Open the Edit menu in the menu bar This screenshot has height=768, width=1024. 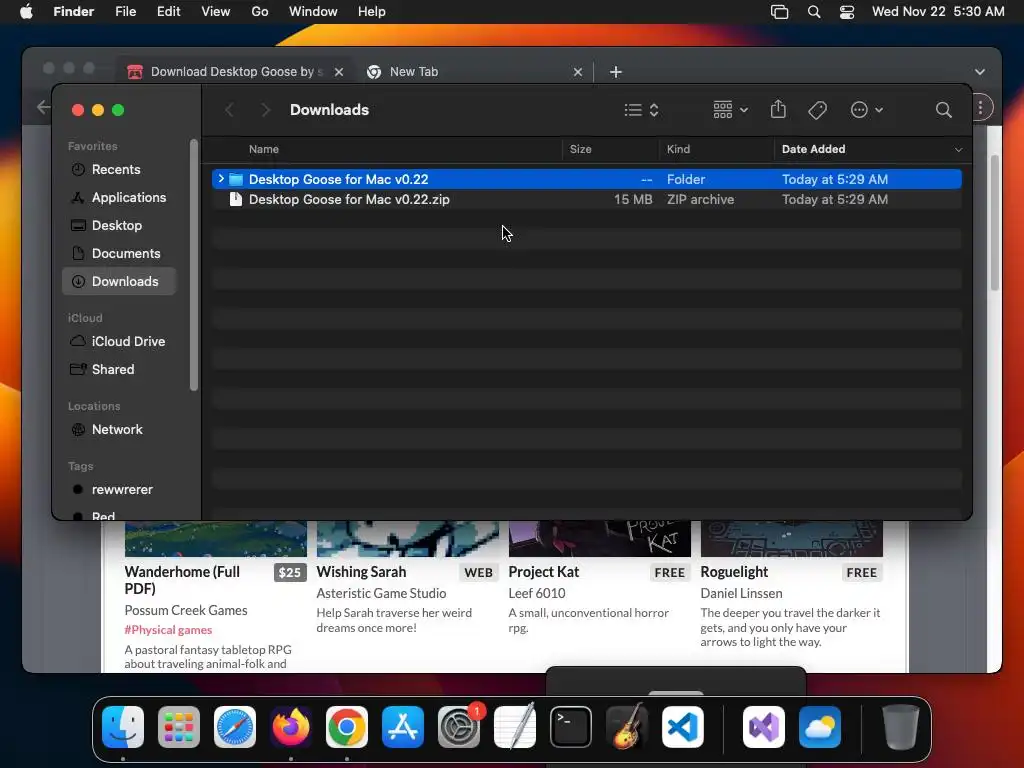click(168, 12)
